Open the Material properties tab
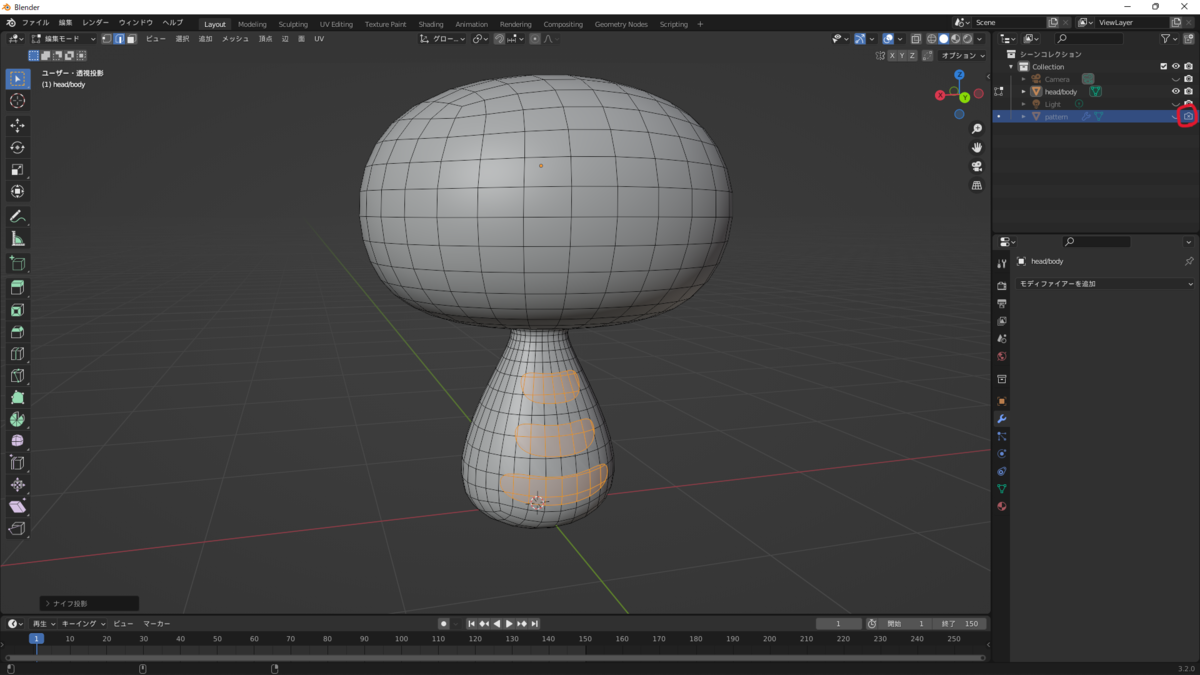The image size is (1200, 675). (1002, 506)
